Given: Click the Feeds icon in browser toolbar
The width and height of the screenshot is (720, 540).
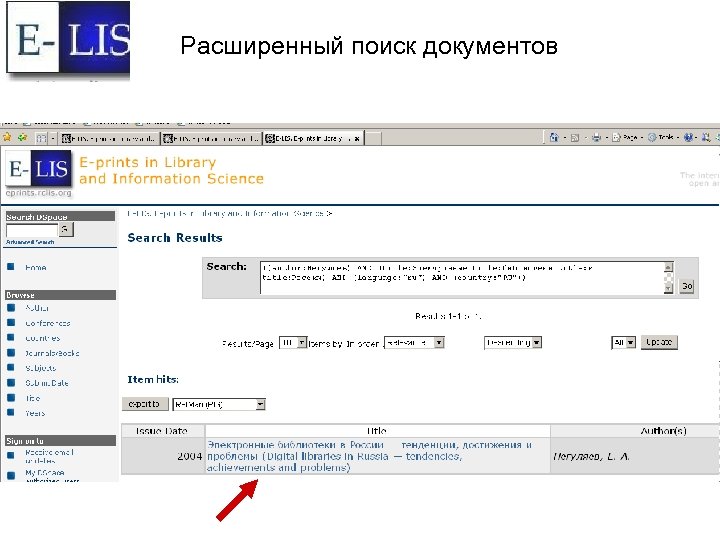Looking at the screenshot, I should click(x=574, y=137).
